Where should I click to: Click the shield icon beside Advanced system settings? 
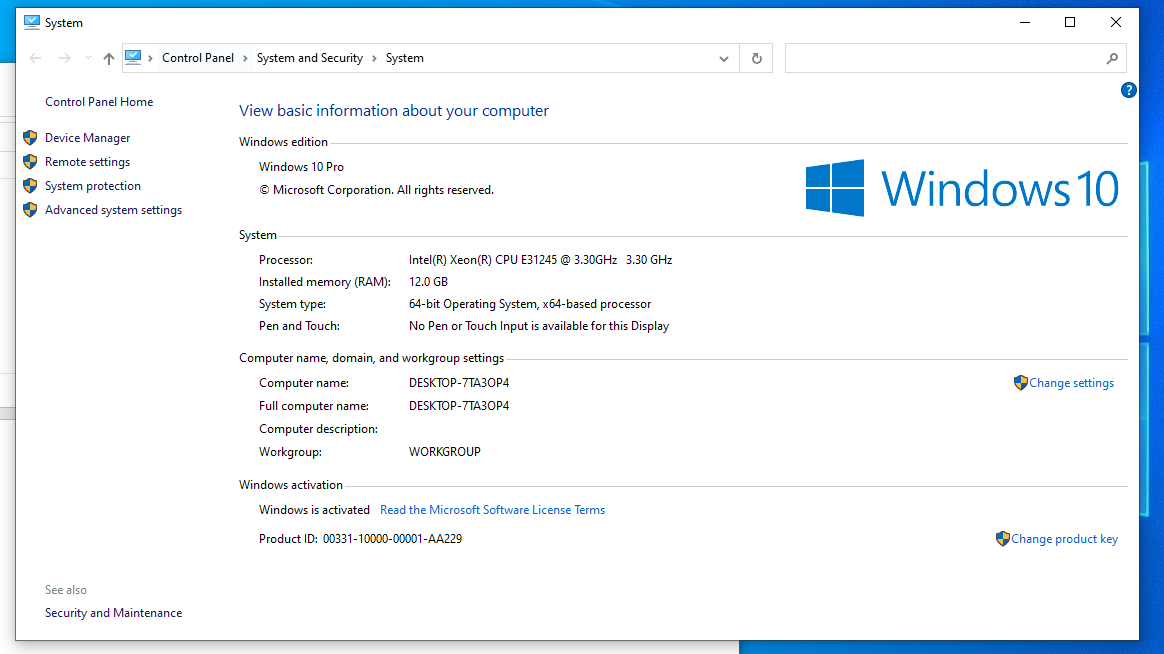30,210
